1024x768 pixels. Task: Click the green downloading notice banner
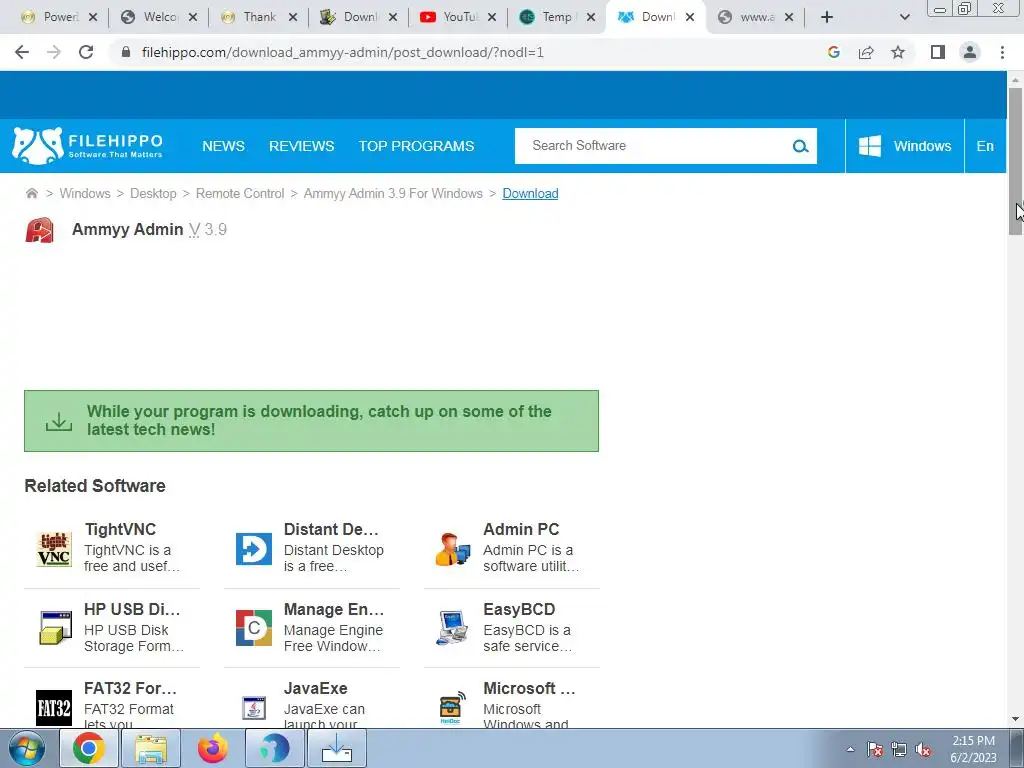(x=312, y=421)
